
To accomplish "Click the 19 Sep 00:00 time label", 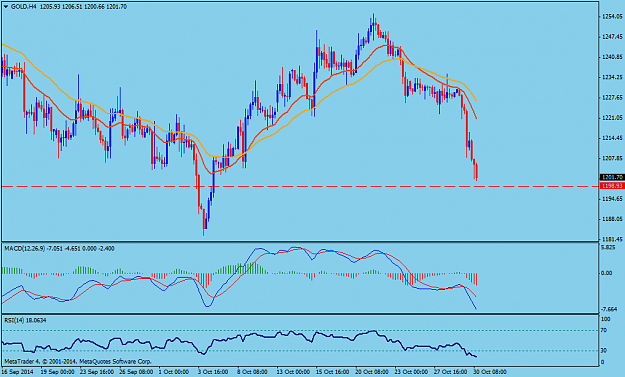I will click(58, 372).
